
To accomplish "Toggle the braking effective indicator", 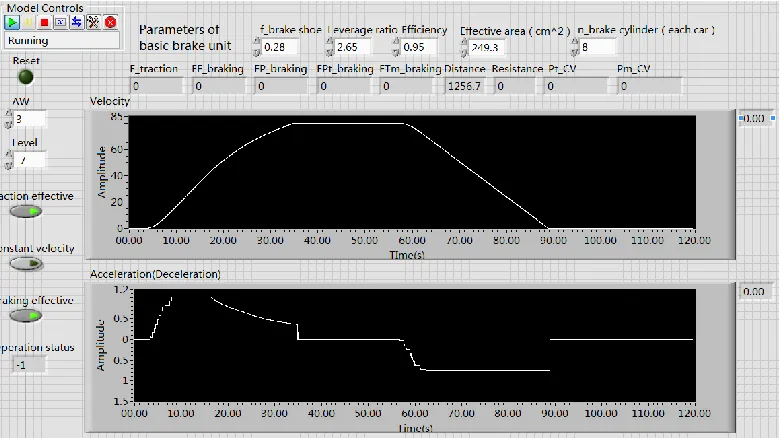I will (x=26, y=316).
